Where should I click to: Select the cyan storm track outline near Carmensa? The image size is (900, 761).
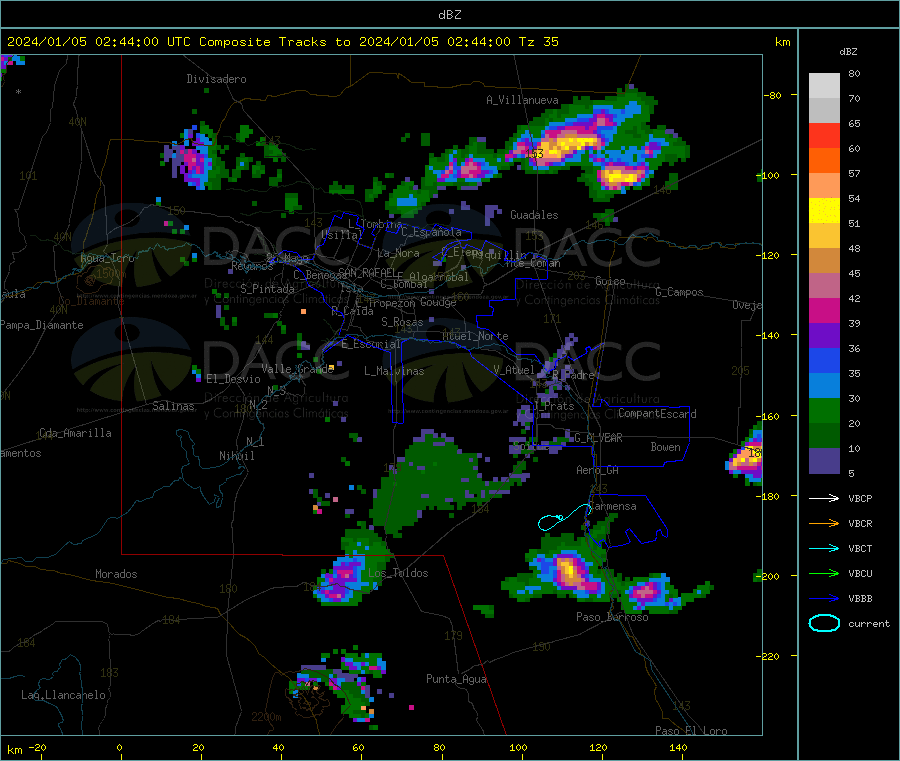[563, 517]
